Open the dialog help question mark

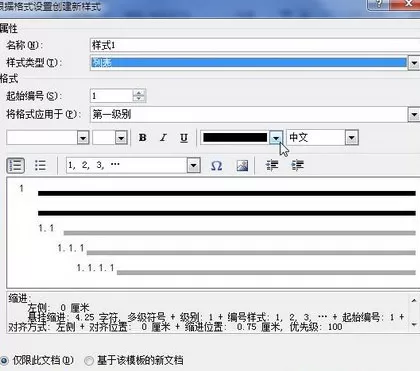(379, 4)
